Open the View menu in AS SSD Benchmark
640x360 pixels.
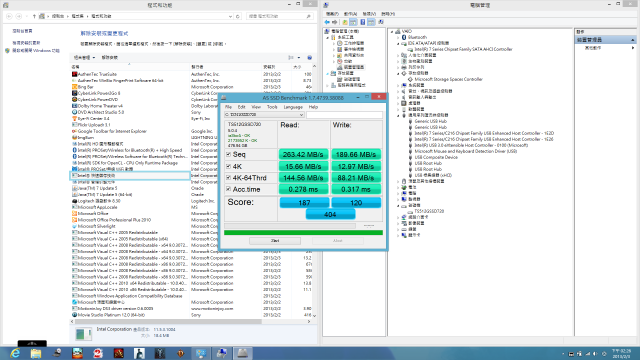click(x=256, y=107)
